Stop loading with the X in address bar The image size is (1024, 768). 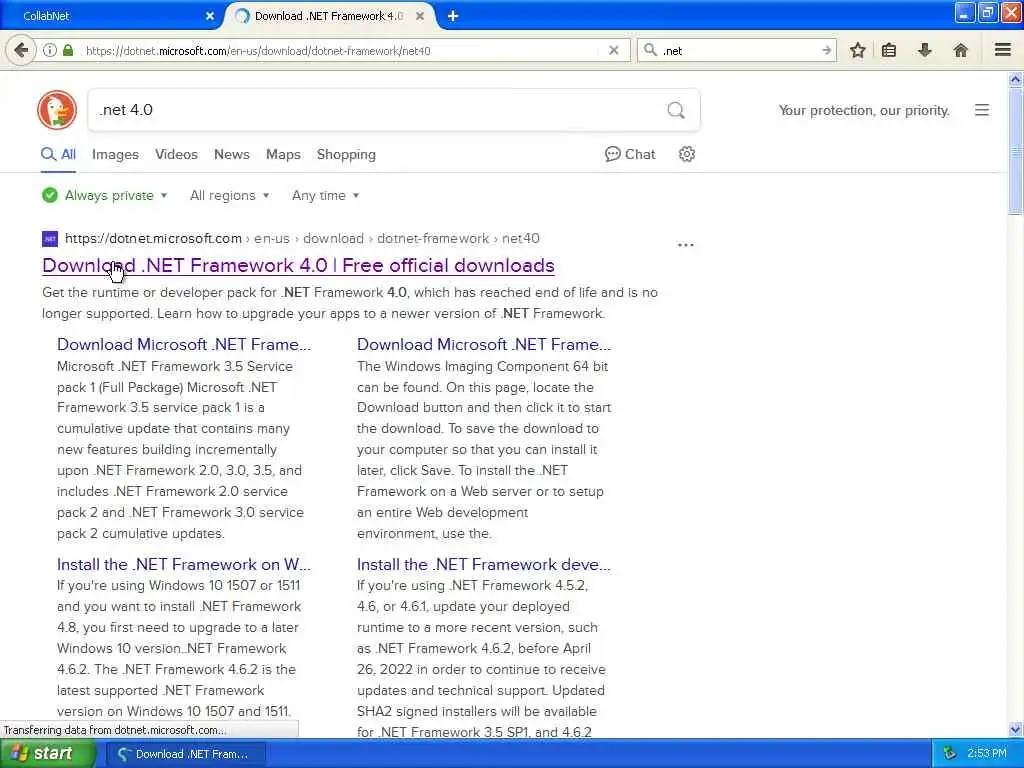tap(613, 50)
